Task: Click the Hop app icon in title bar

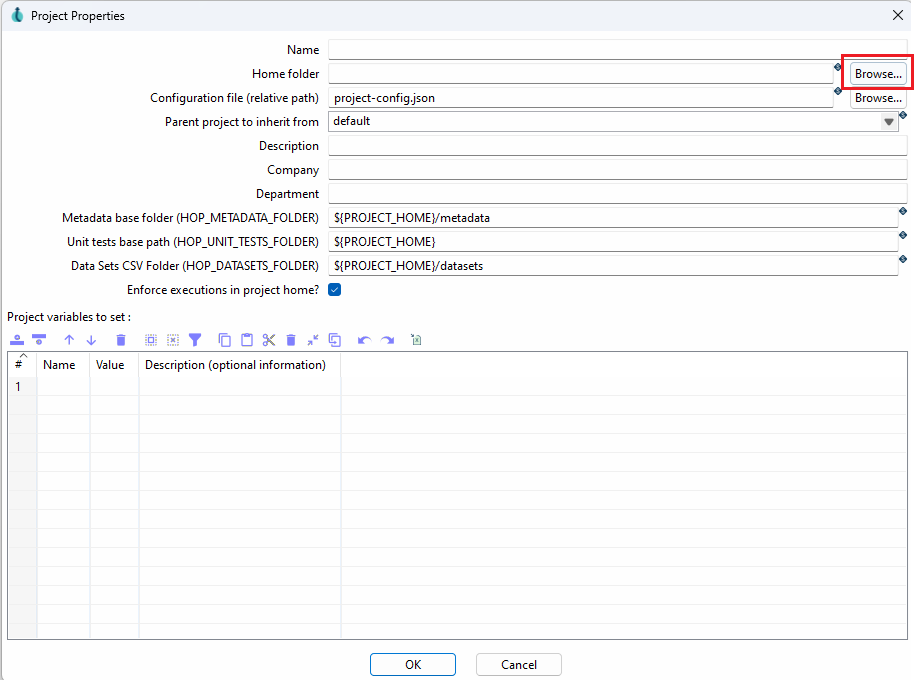Action: point(17,15)
